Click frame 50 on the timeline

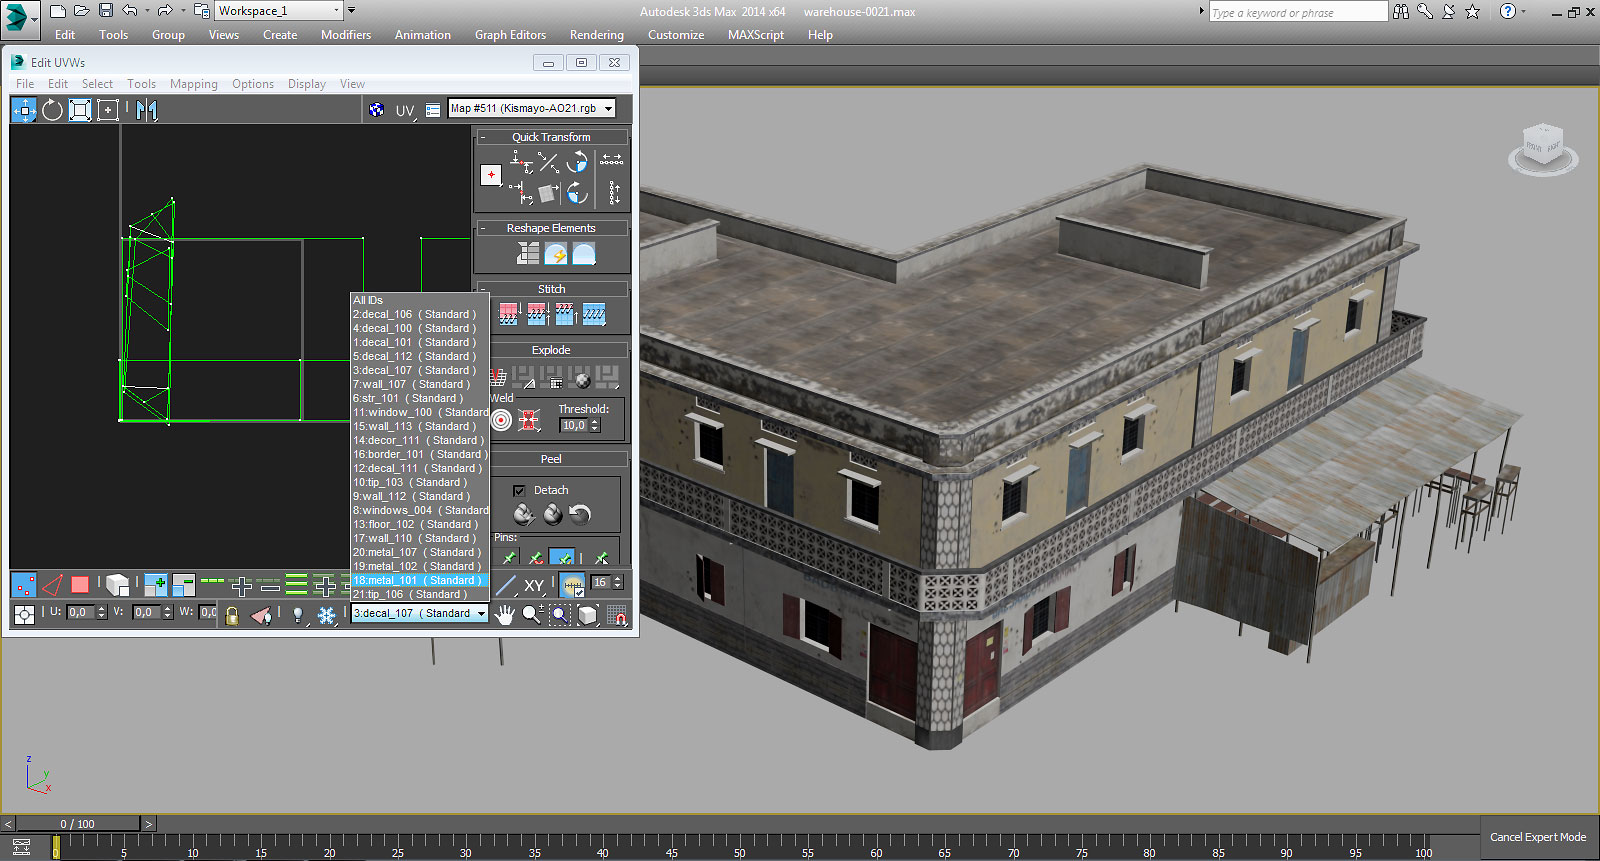[739, 852]
